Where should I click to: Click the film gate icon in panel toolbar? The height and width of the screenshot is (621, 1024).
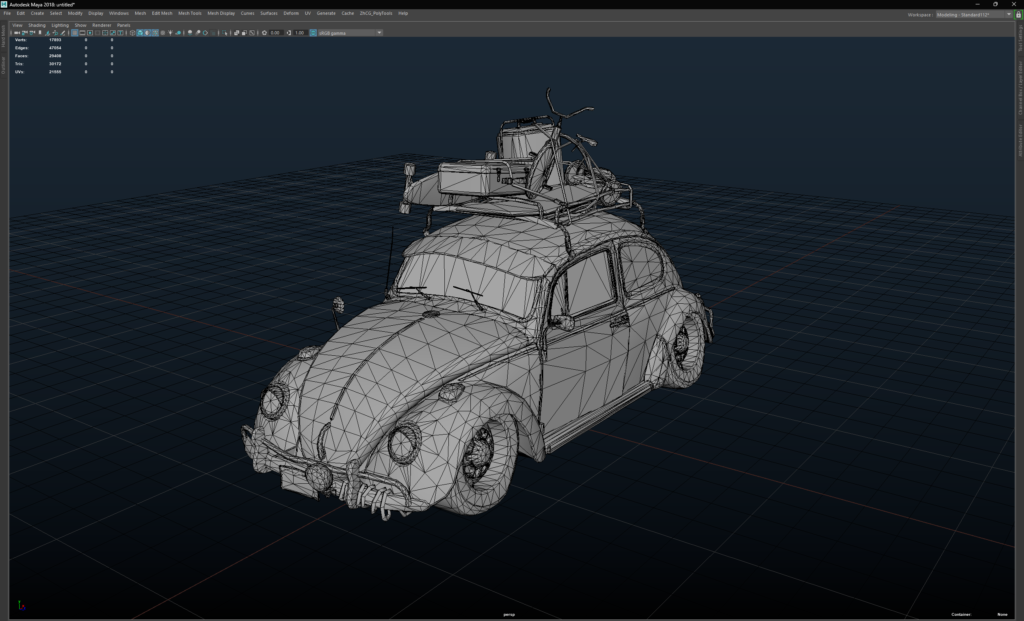coord(83,33)
